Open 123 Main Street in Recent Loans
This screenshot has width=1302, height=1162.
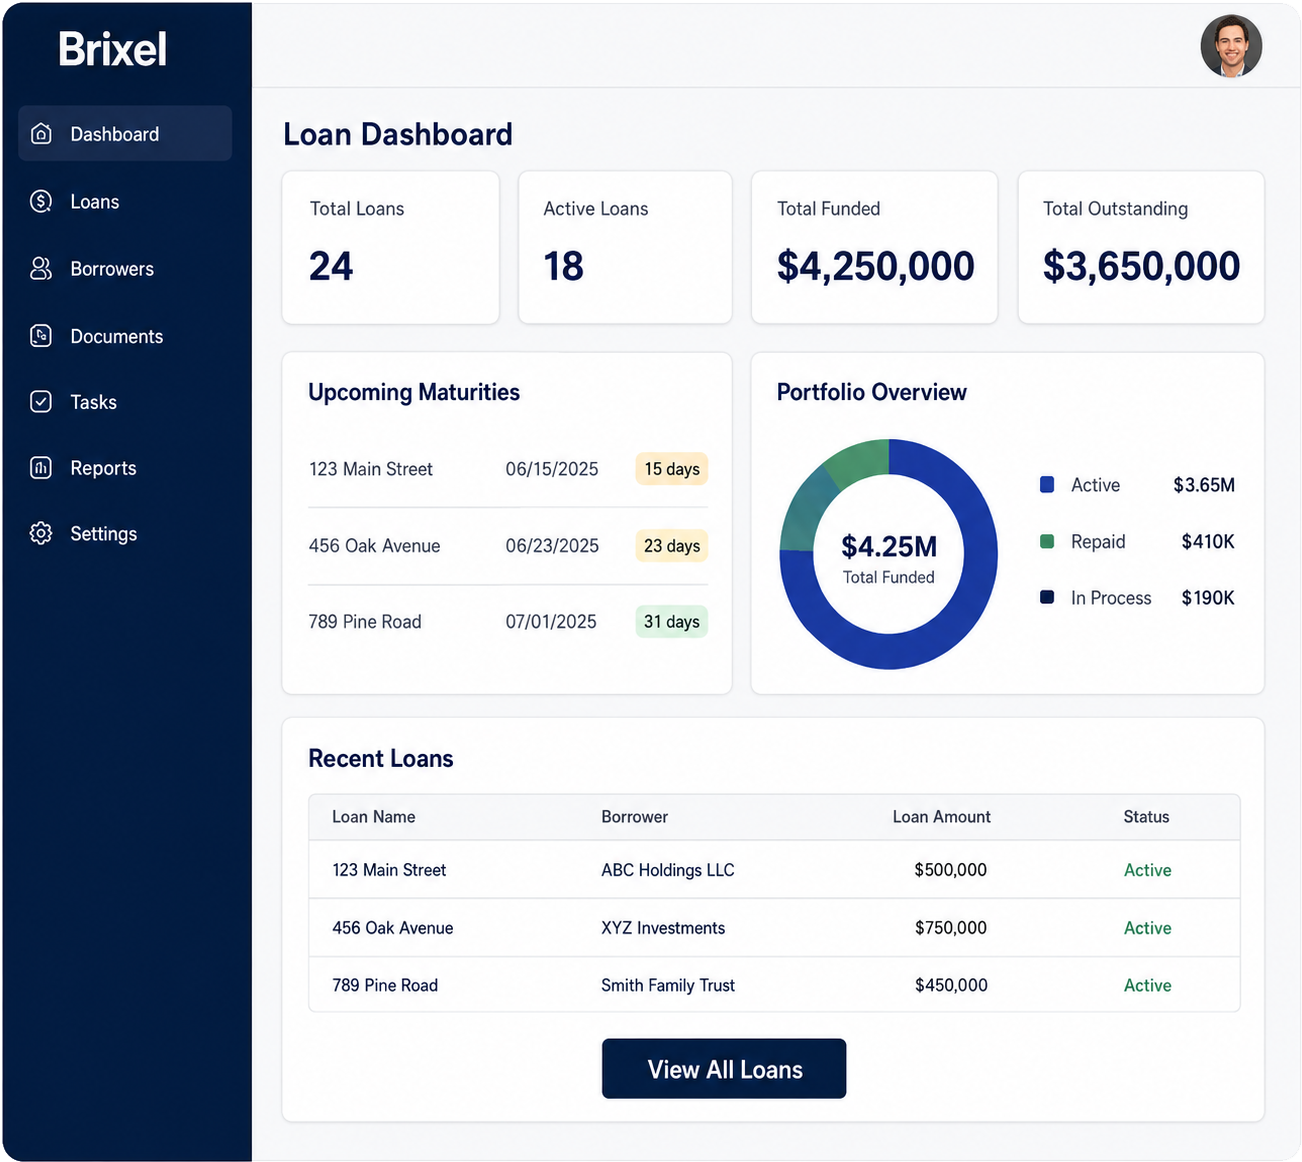point(389,870)
